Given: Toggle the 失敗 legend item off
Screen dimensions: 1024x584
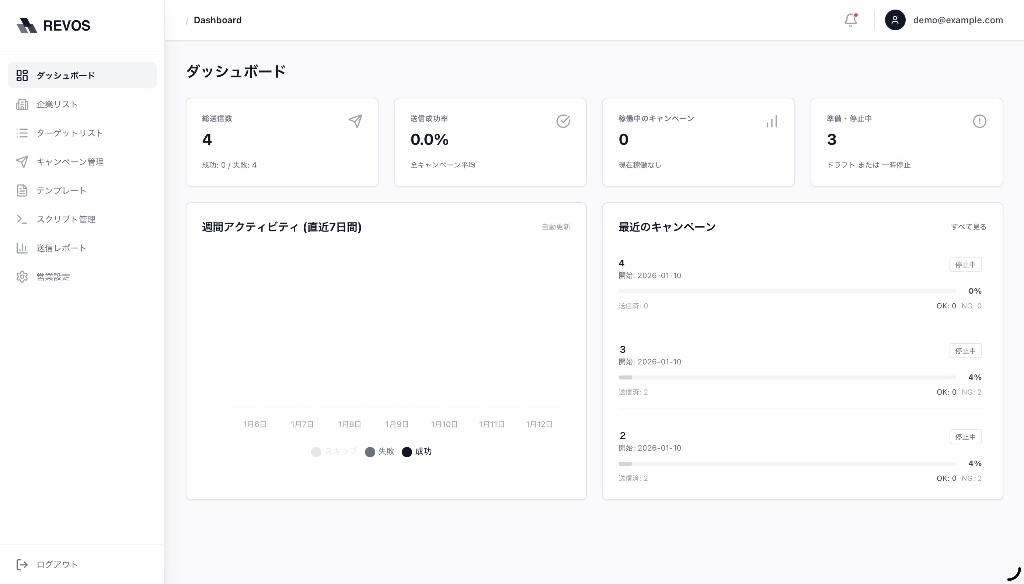Looking at the screenshot, I should click(x=380, y=451).
